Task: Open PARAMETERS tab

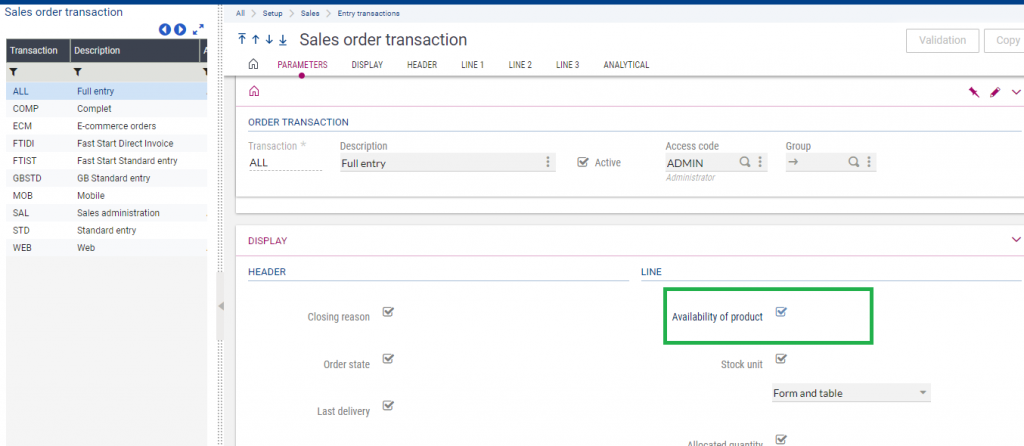Action: click(302, 65)
